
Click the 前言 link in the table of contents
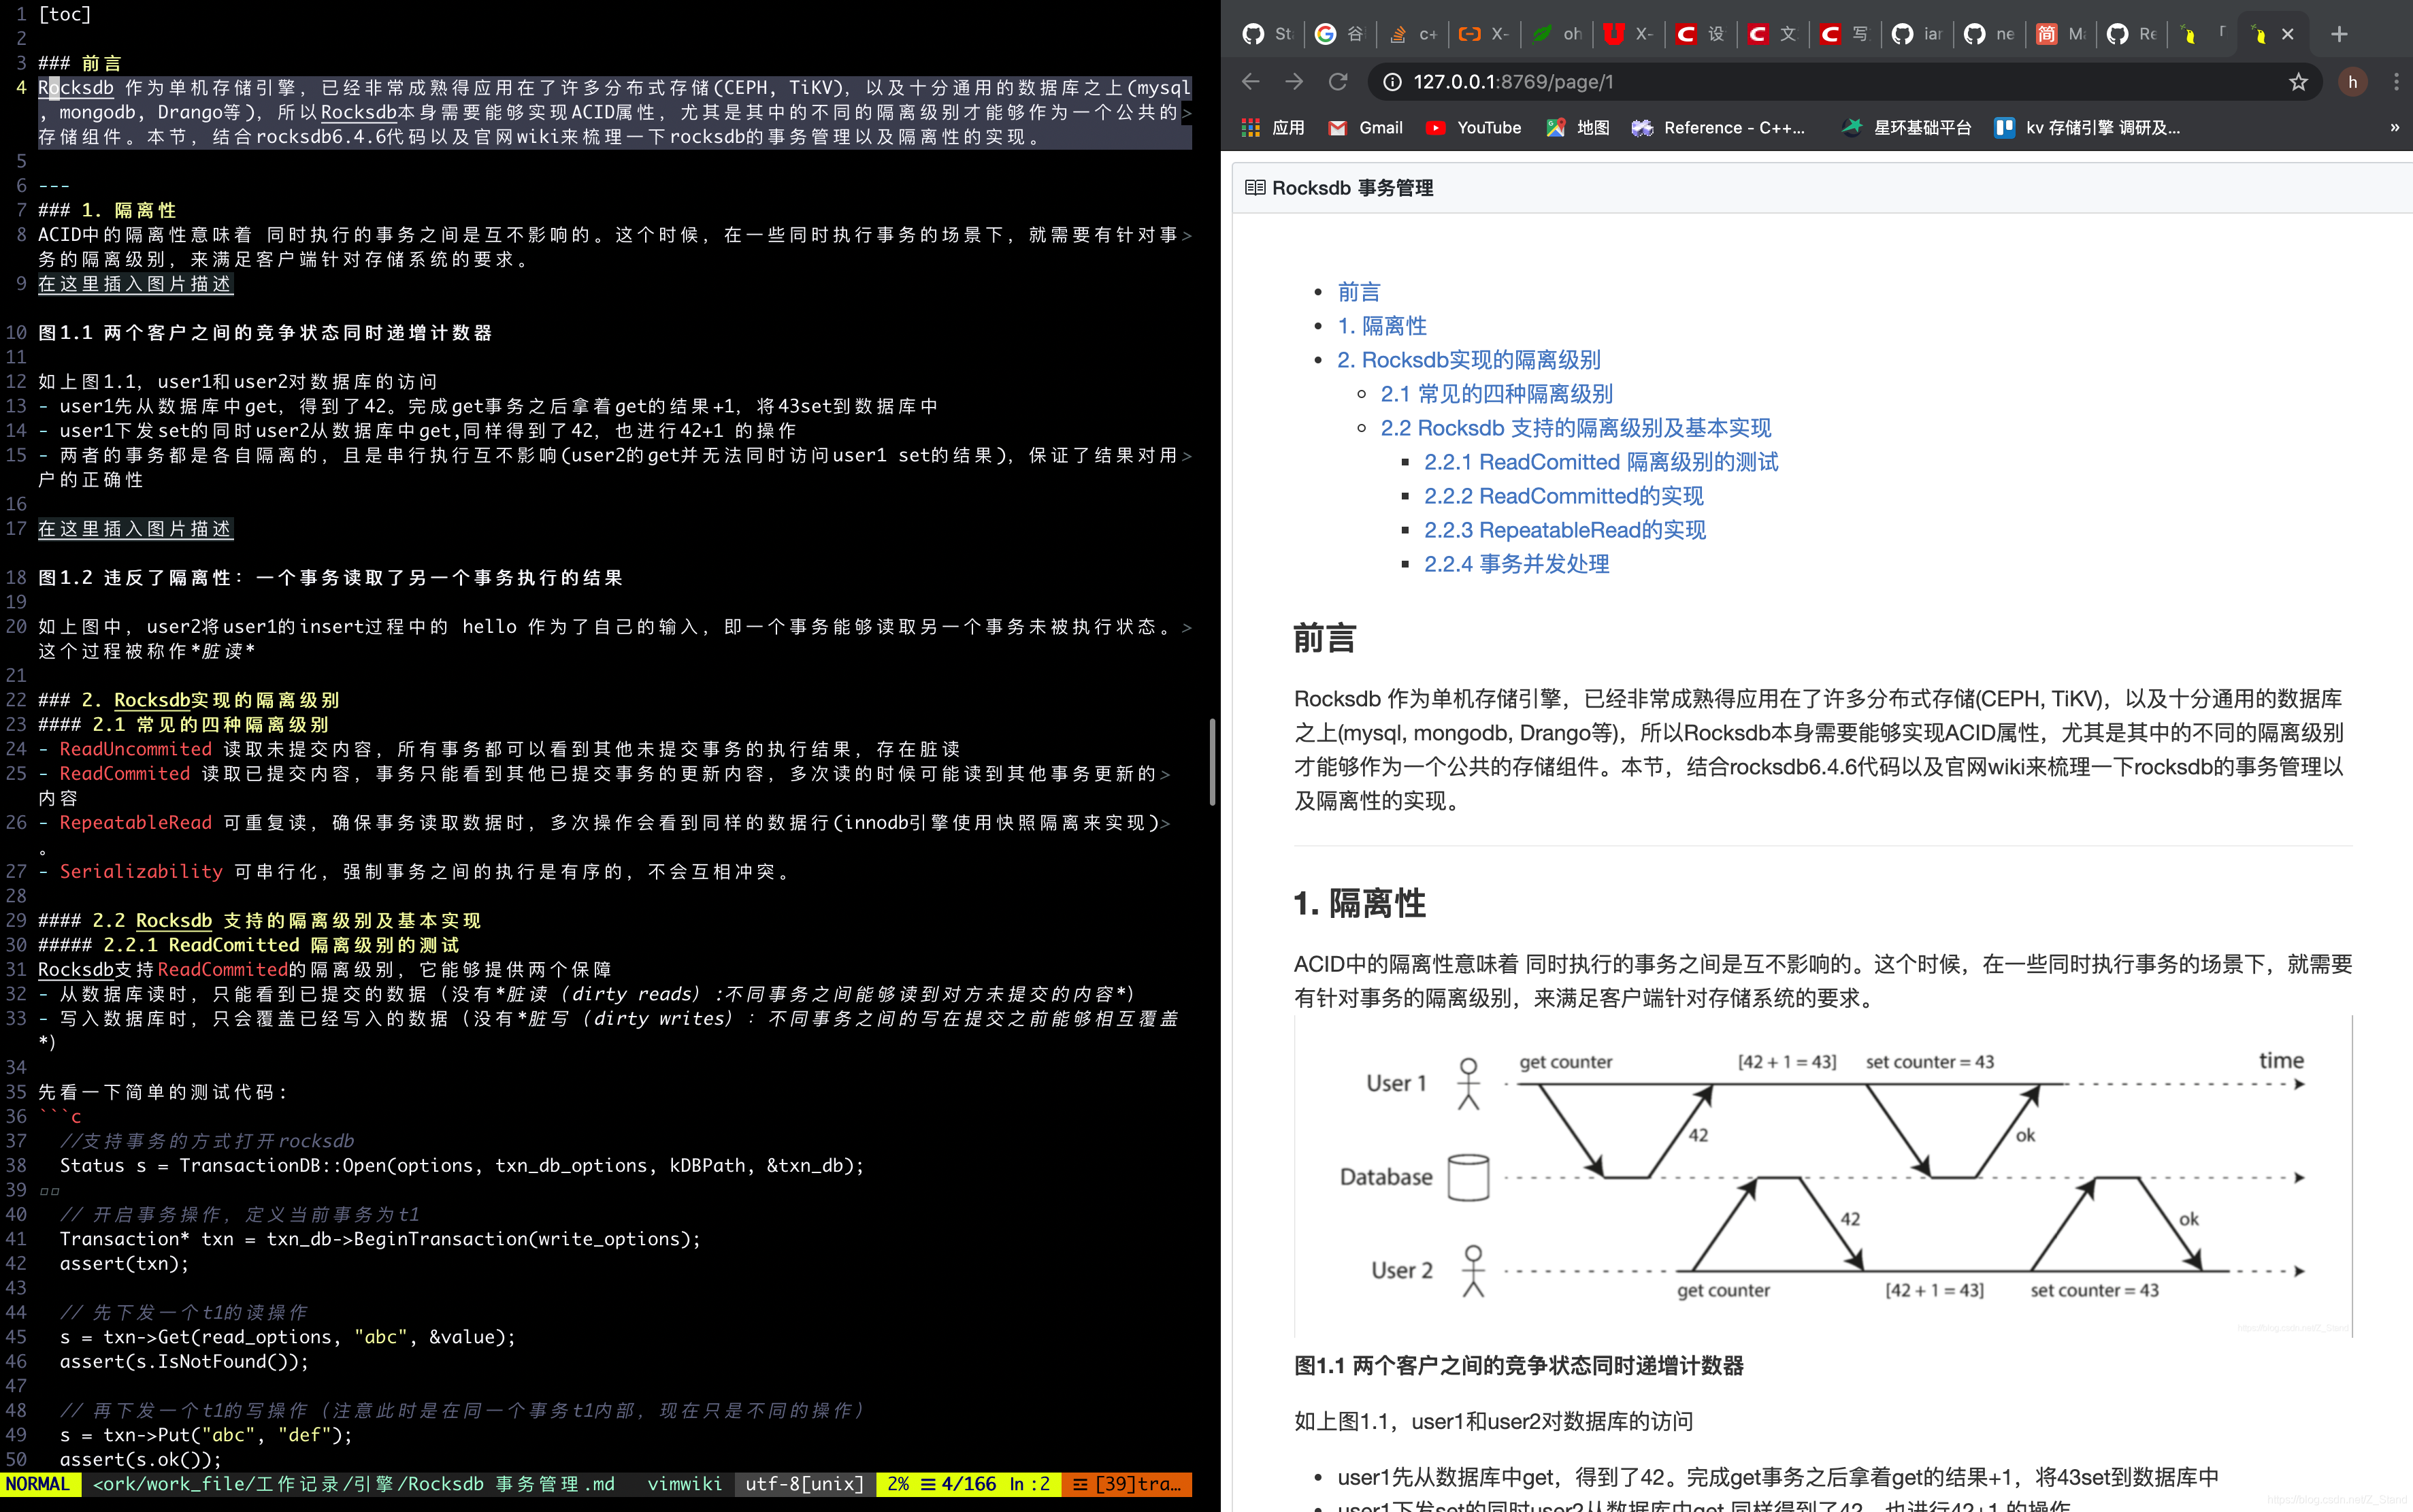(x=1358, y=291)
